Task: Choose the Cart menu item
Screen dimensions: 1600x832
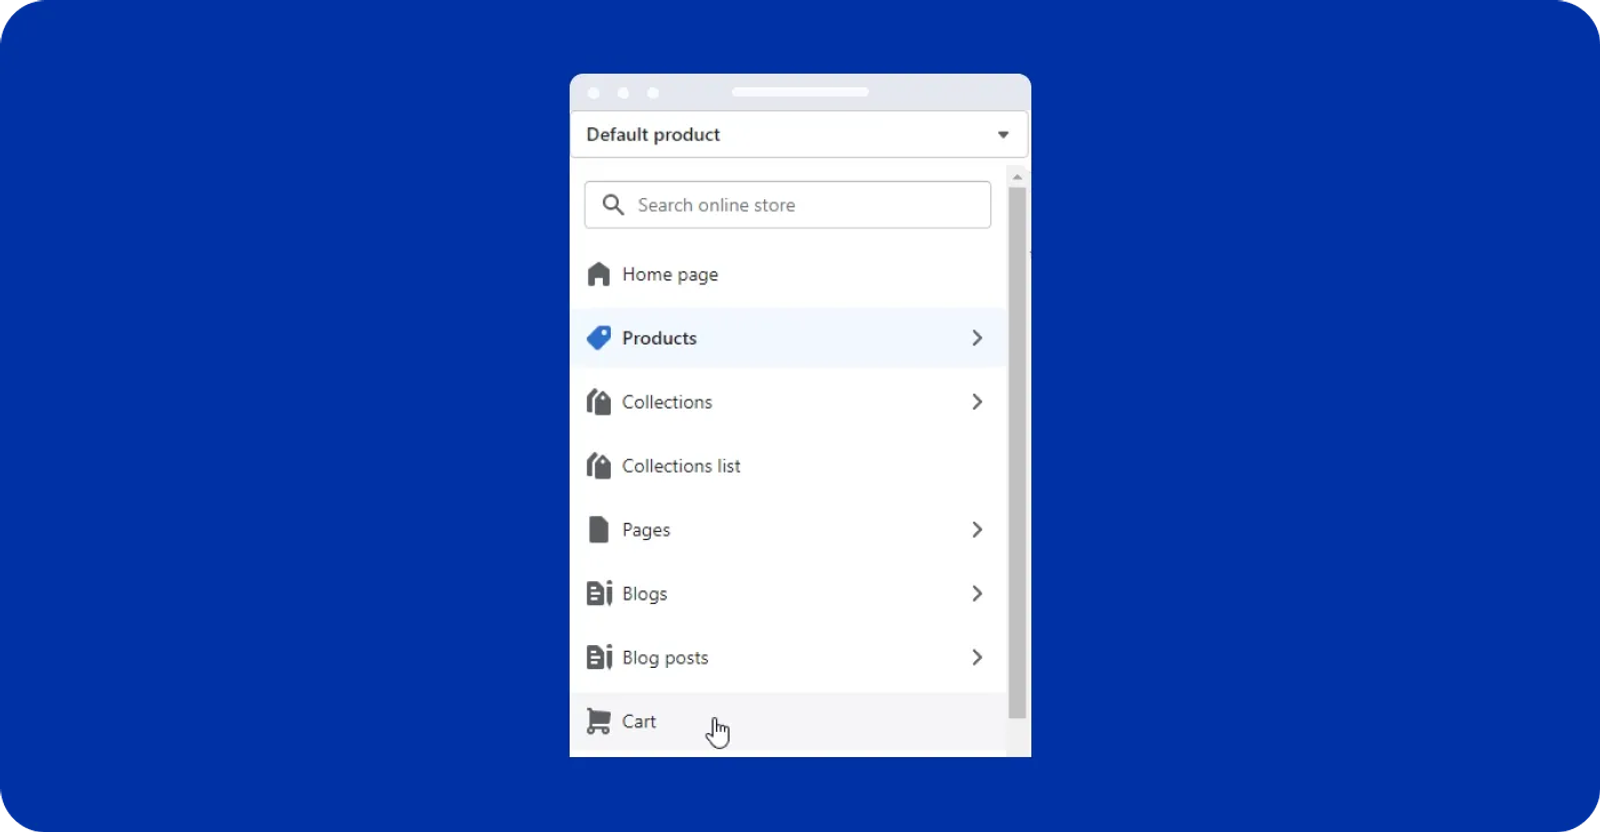Action: coord(788,722)
